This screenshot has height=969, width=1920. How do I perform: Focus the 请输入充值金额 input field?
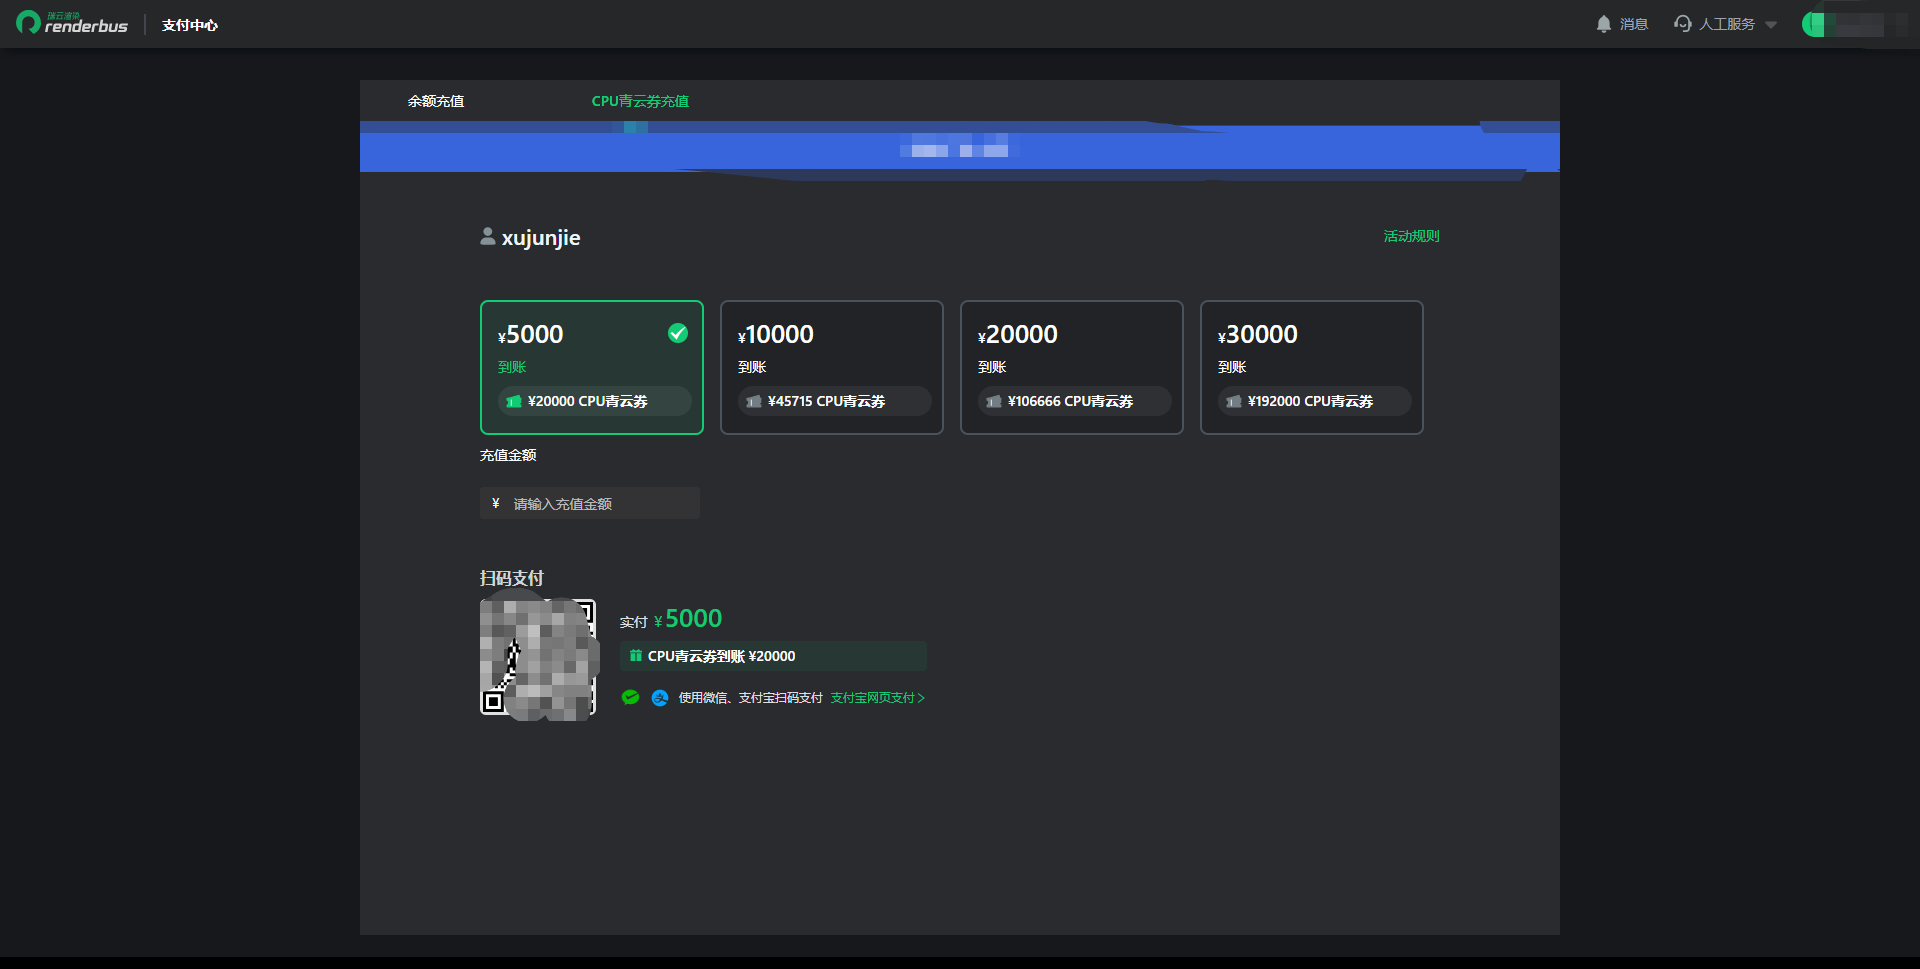pos(590,503)
